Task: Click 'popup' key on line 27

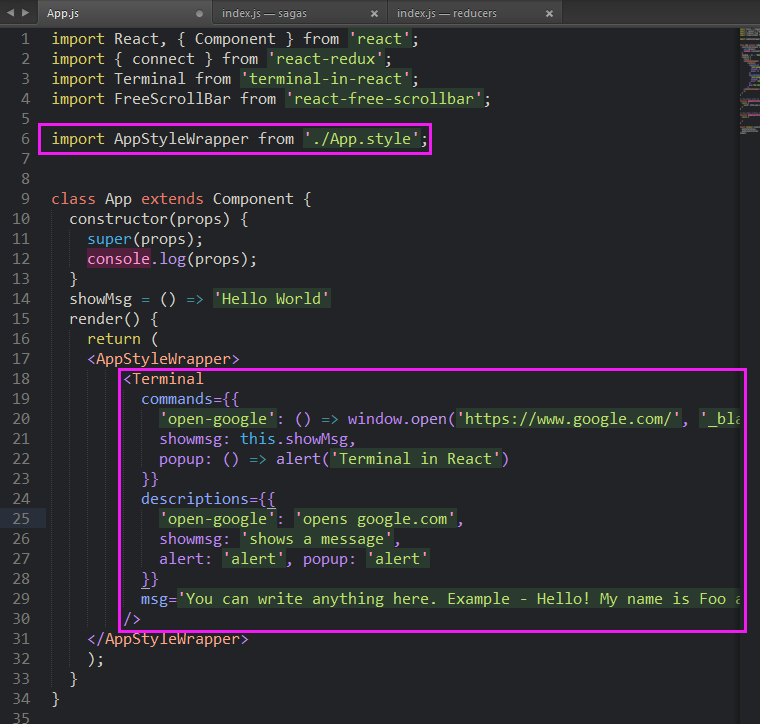Action: pos(325,559)
